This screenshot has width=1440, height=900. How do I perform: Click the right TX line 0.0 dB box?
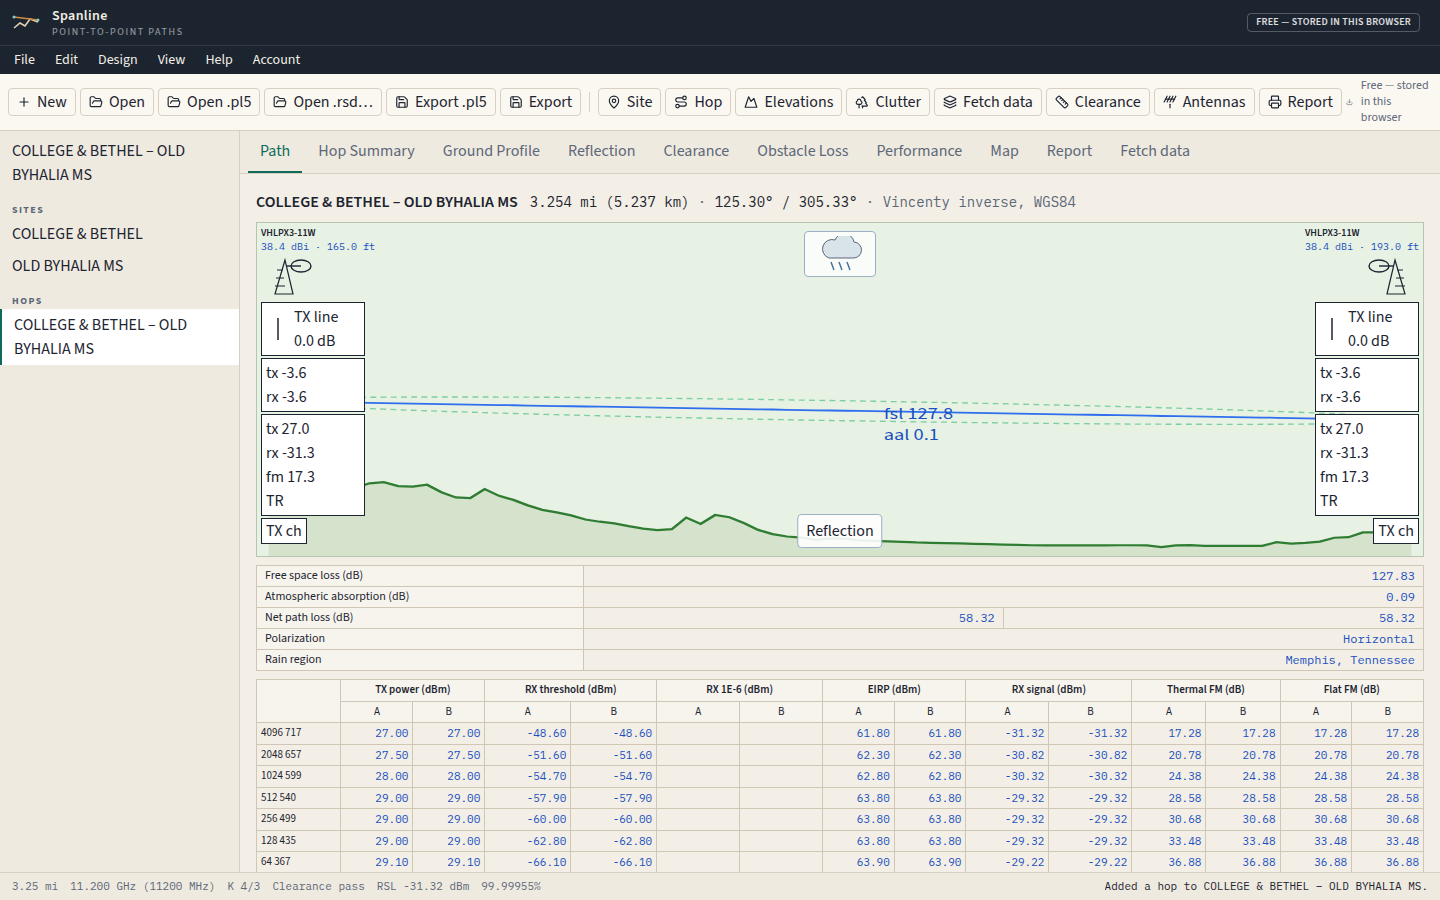1367,329
